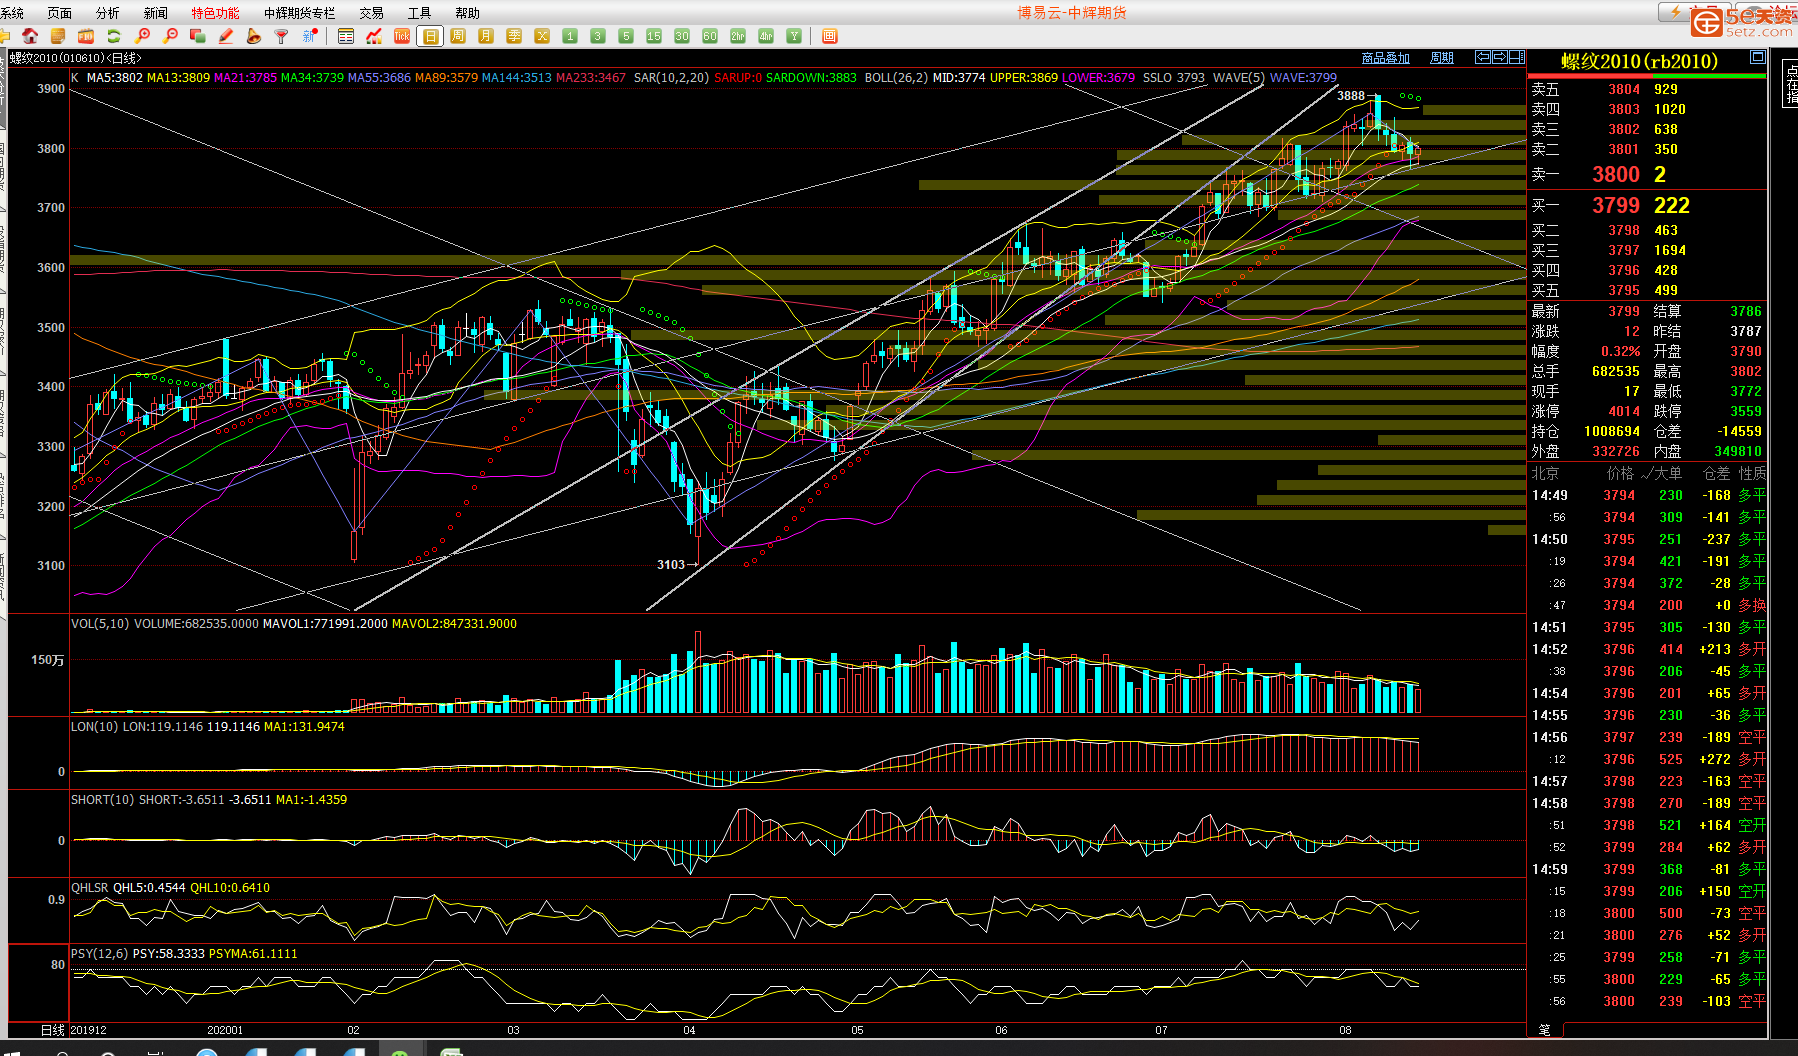Image resolution: width=1798 pixels, height=1056 pixels.
Task: Open the 周期 period selector link
Action: click(x=1442, y=58)
